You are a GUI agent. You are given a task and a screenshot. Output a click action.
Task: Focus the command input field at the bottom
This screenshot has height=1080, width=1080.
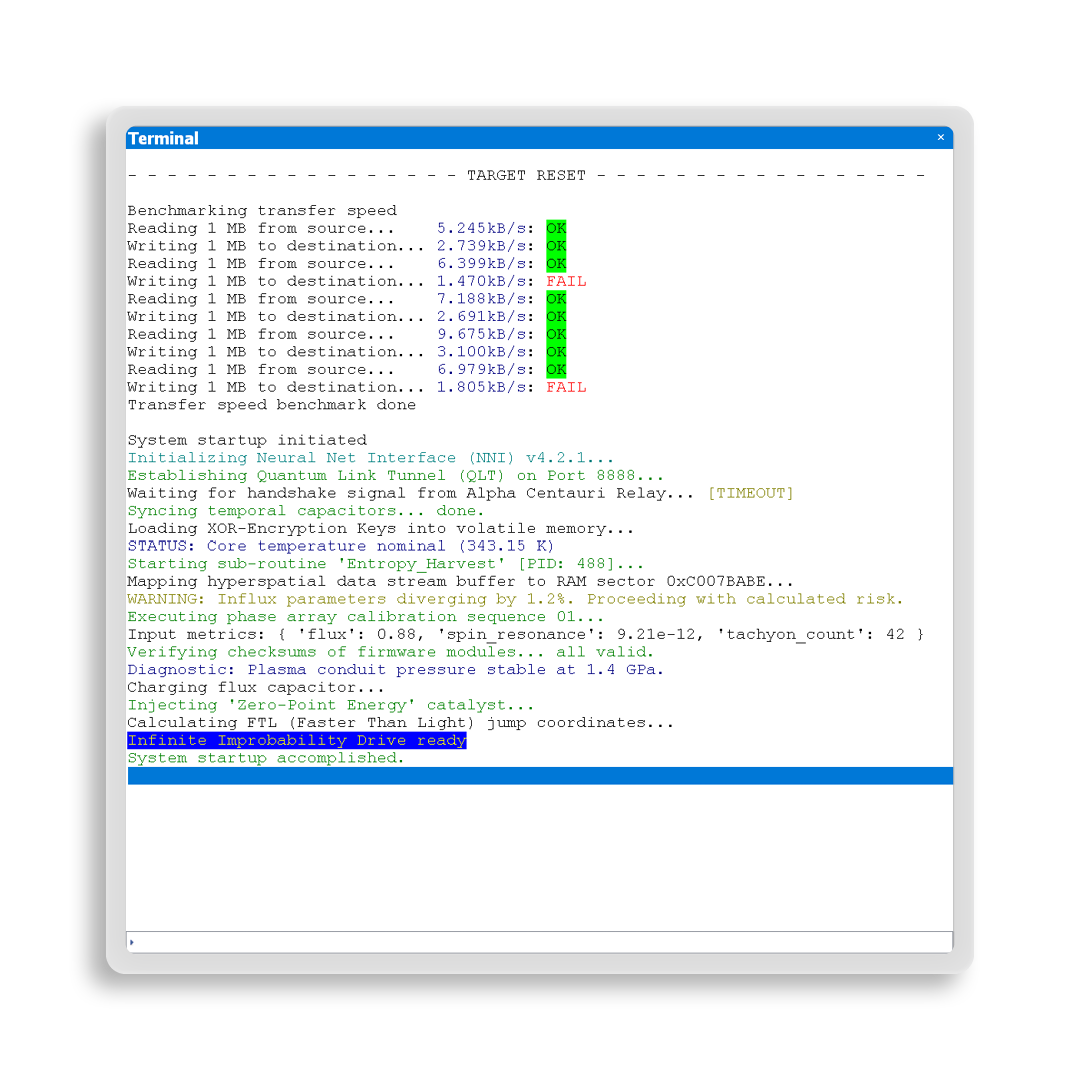tap(540, 941)
